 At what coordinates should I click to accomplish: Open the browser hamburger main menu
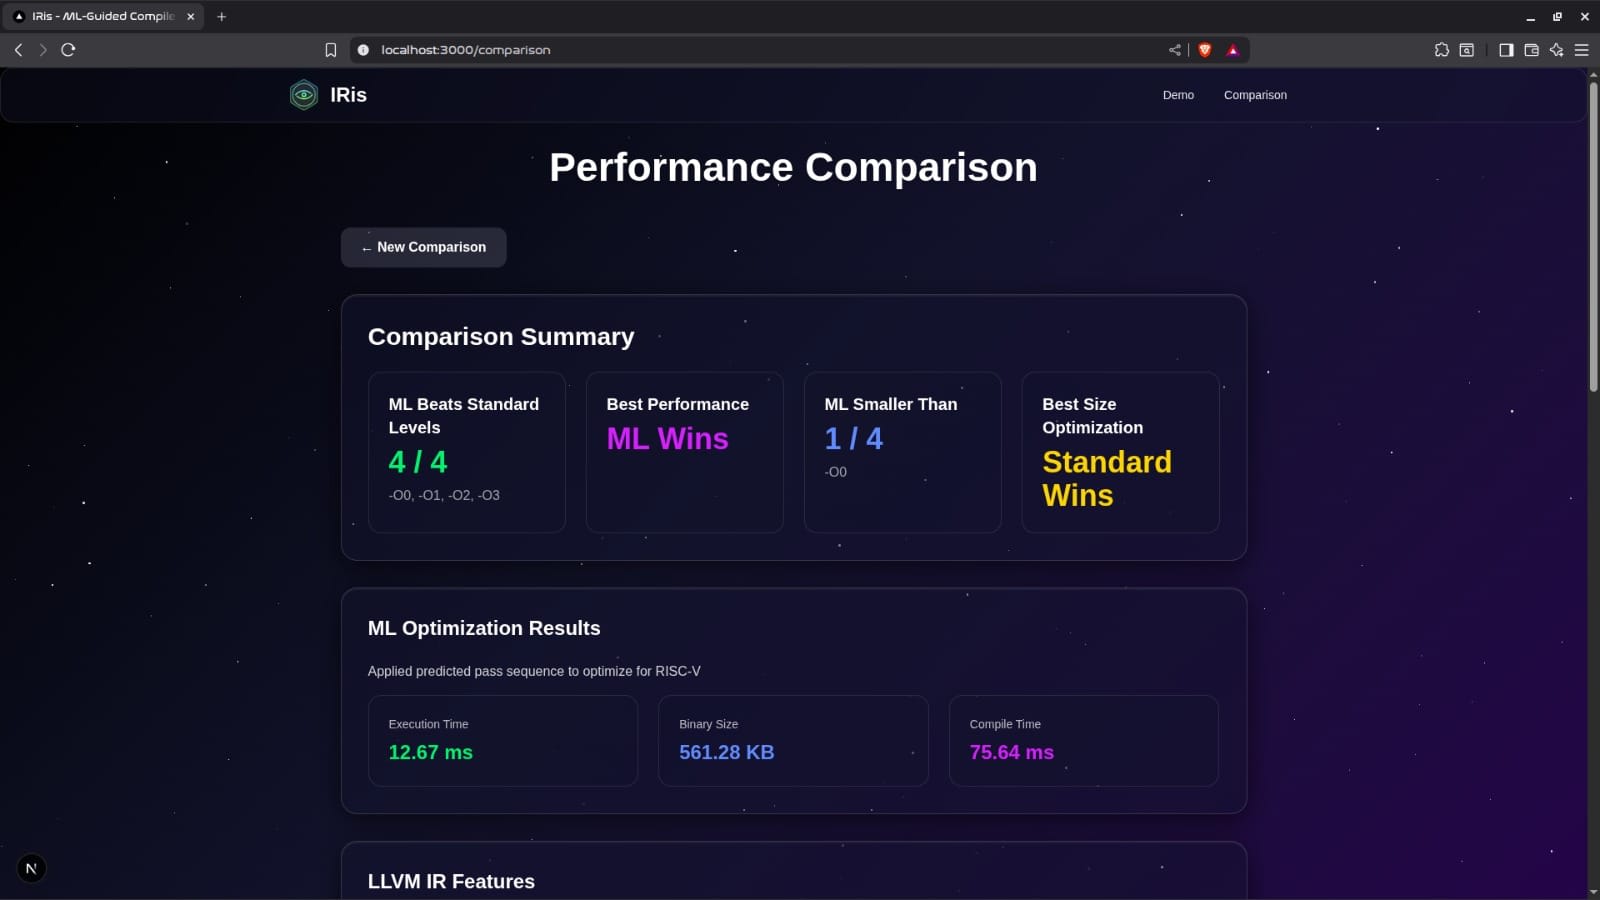1581,50
